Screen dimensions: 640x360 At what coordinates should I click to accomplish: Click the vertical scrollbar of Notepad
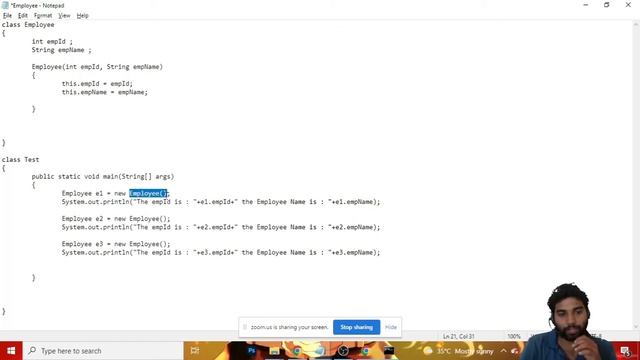[x=636, y=176]
